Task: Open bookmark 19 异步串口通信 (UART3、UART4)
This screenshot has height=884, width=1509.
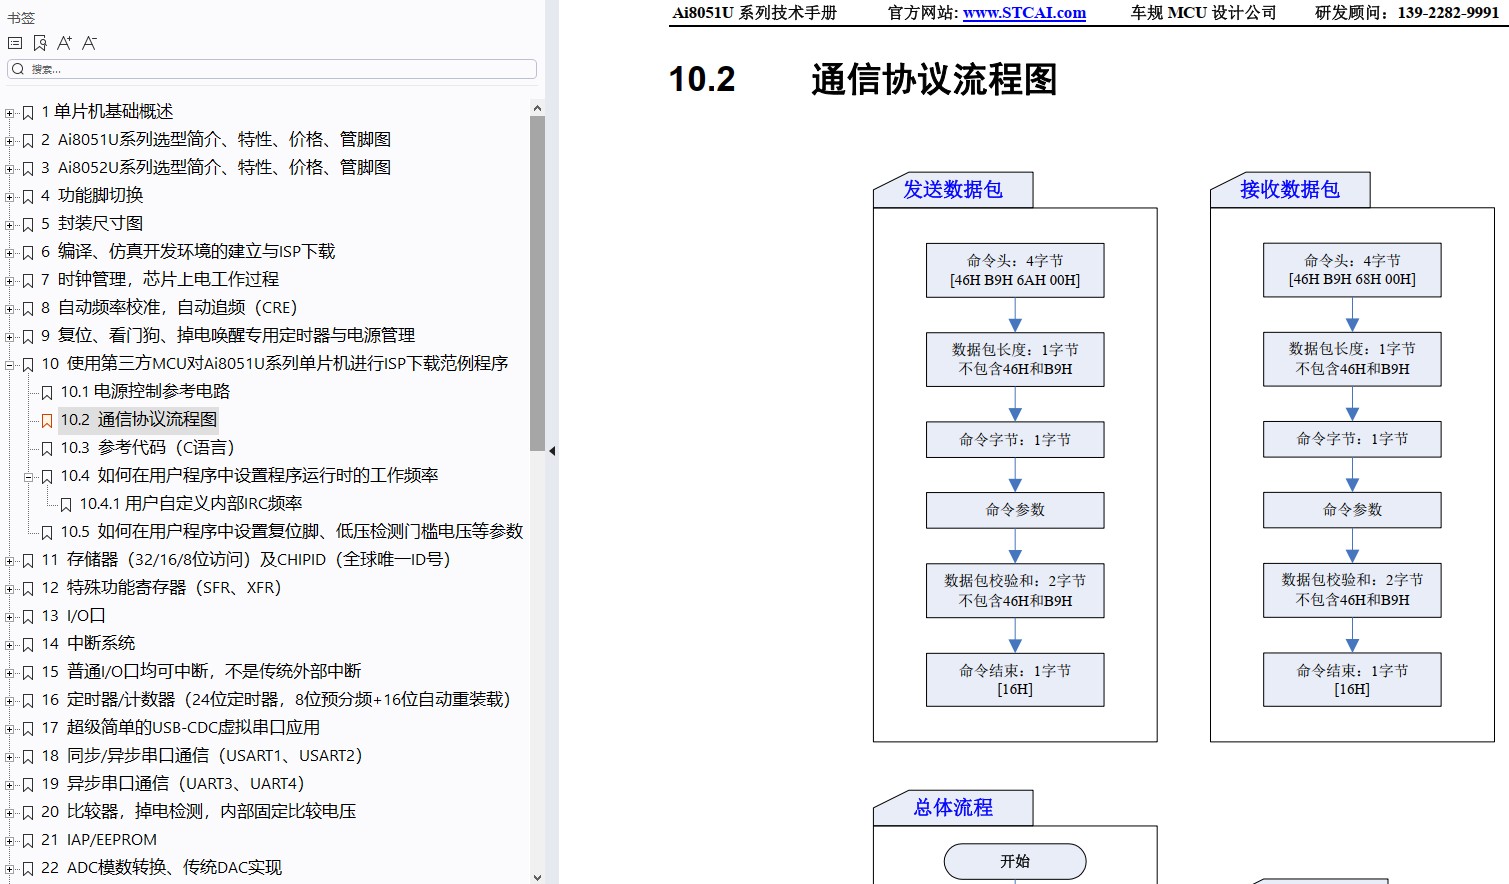Action: [173, 784]
